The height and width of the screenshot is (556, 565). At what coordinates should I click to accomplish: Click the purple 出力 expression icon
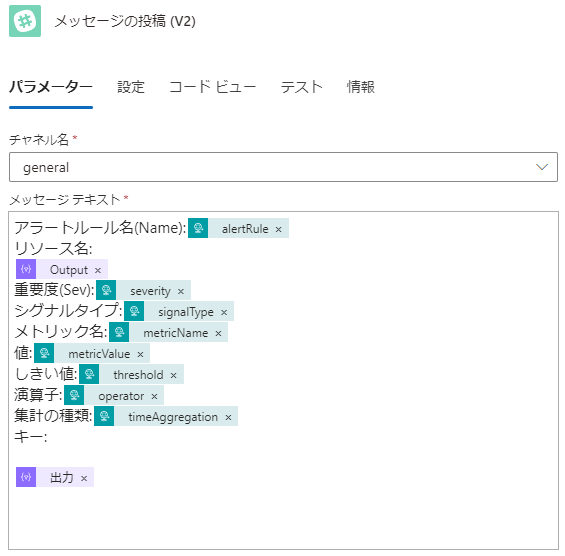pos(26,477)
